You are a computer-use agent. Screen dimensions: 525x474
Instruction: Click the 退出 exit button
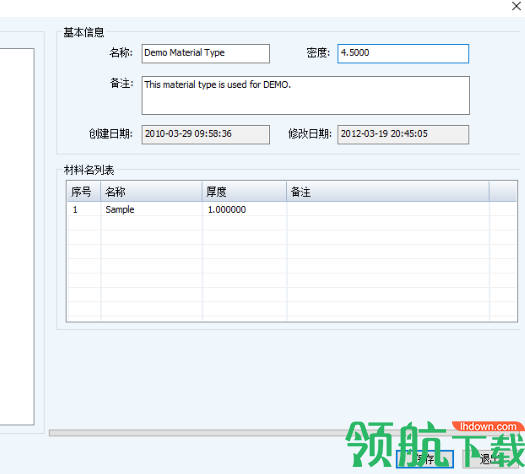click(492, 459)
